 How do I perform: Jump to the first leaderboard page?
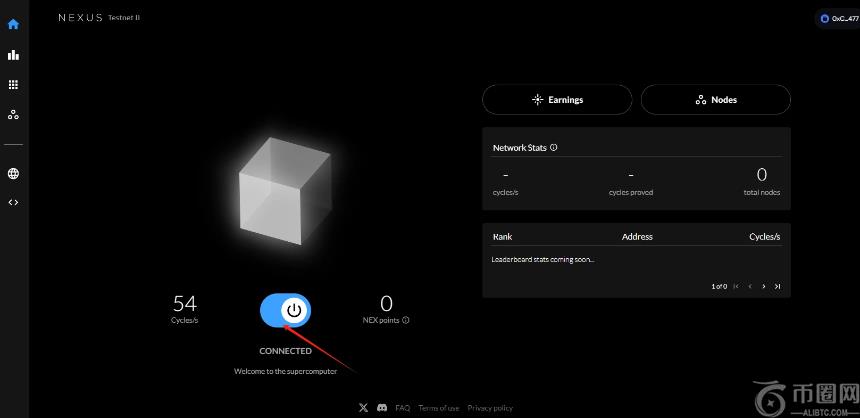[737, 287]
